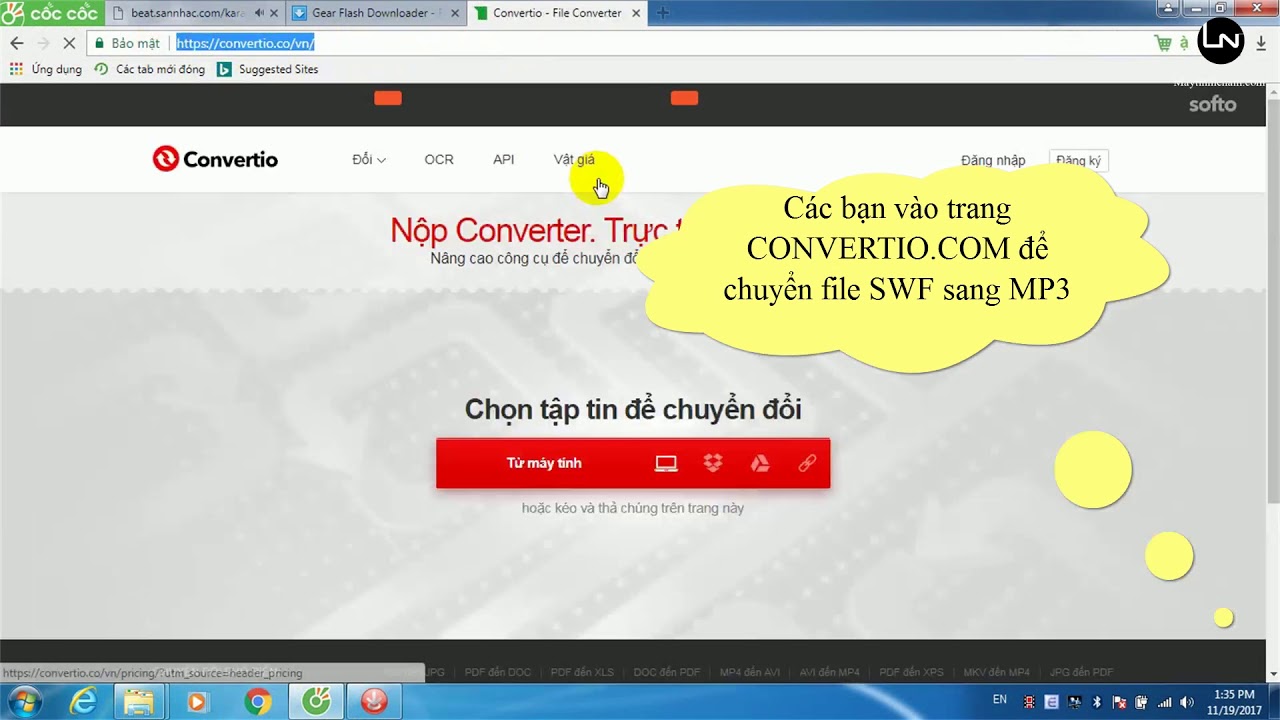Image resolution: width=1280 pixels, height=720 pixels.
Task: Click the Convertio logo
Action: point(215,159)
